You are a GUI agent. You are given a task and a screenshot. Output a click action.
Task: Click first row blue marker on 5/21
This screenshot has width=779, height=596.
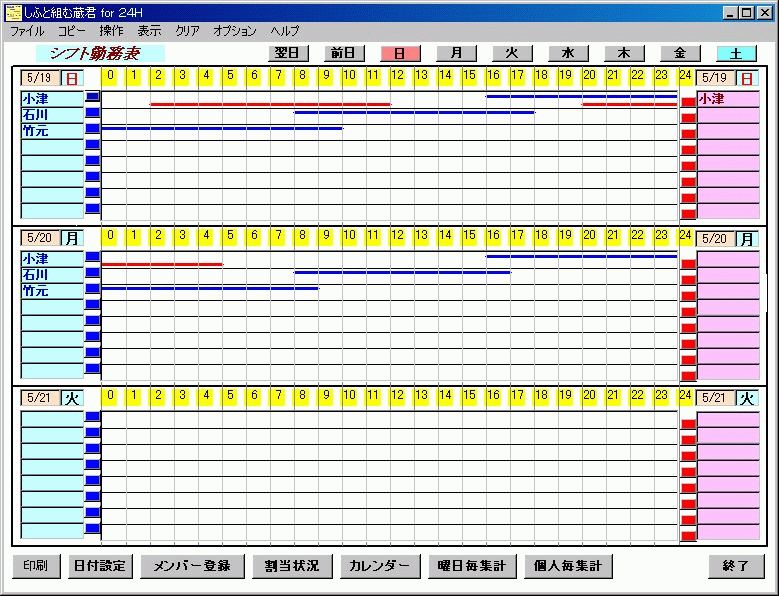point(92,416)
